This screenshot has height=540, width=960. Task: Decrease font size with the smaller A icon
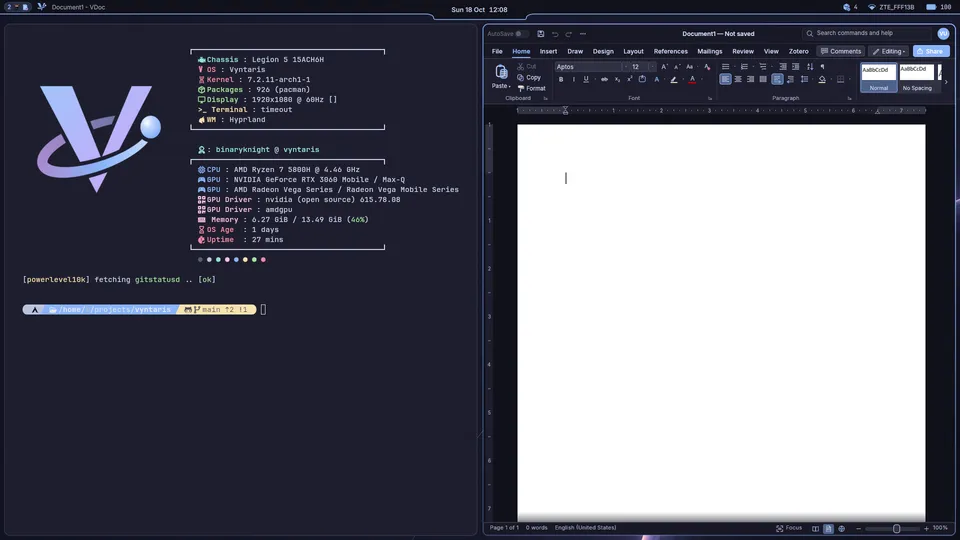tap(677, 67)
